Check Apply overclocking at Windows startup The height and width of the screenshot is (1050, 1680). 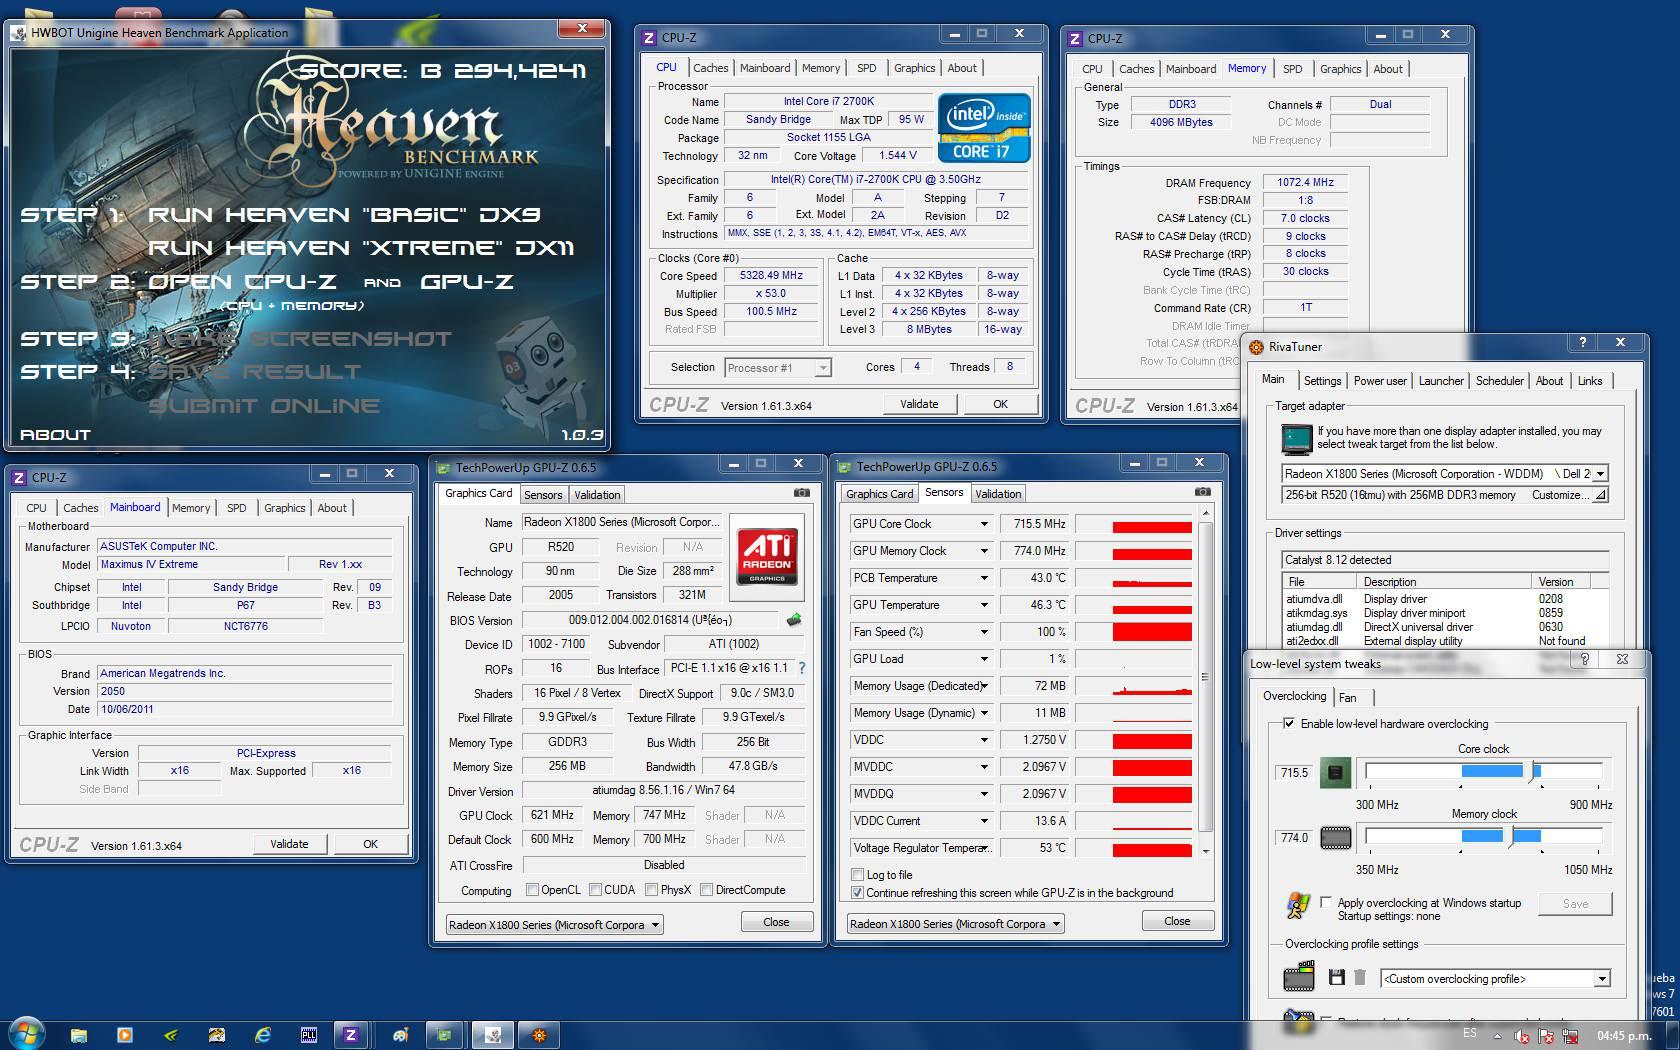tap(1326, 902)
